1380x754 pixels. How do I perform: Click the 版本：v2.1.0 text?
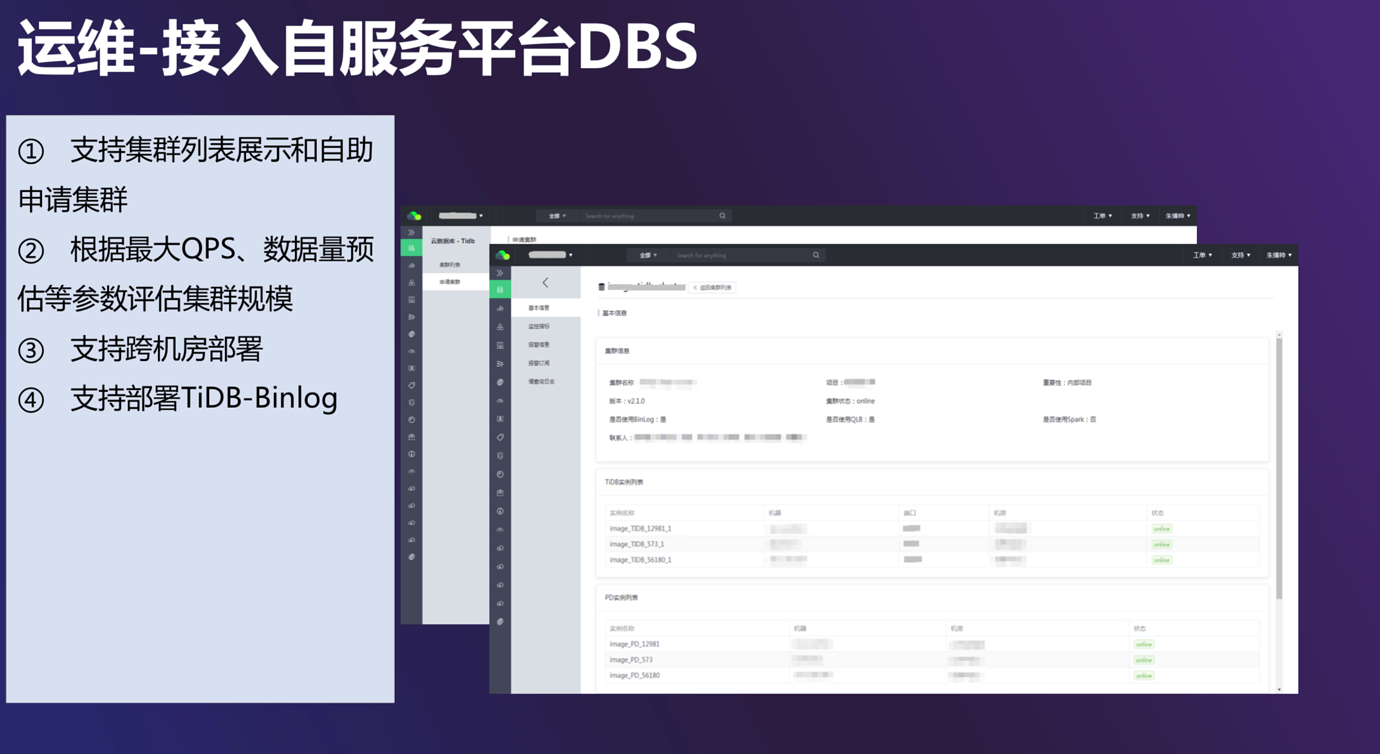coord(627,401)
